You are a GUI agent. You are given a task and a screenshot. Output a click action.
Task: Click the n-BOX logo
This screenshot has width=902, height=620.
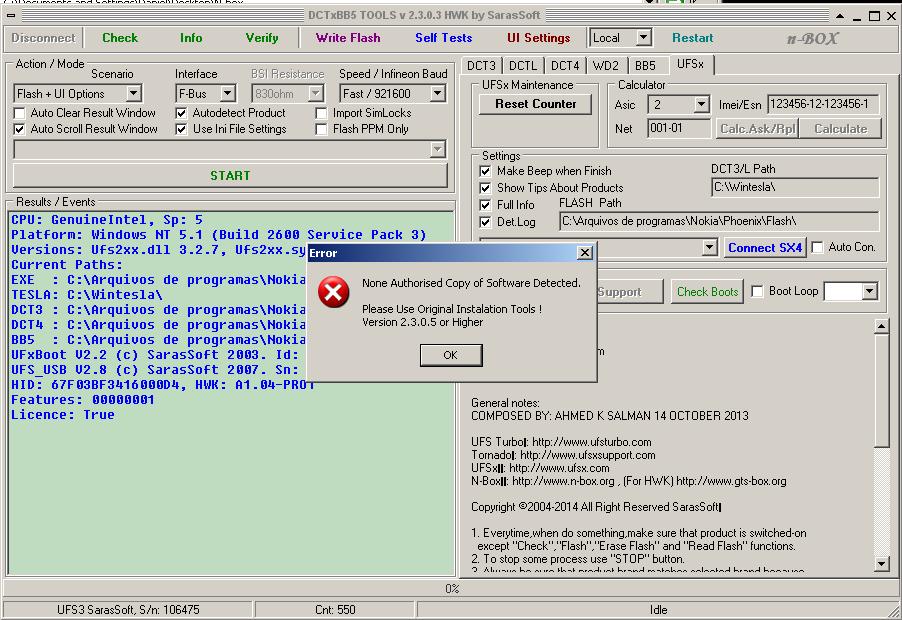(813, 39)
